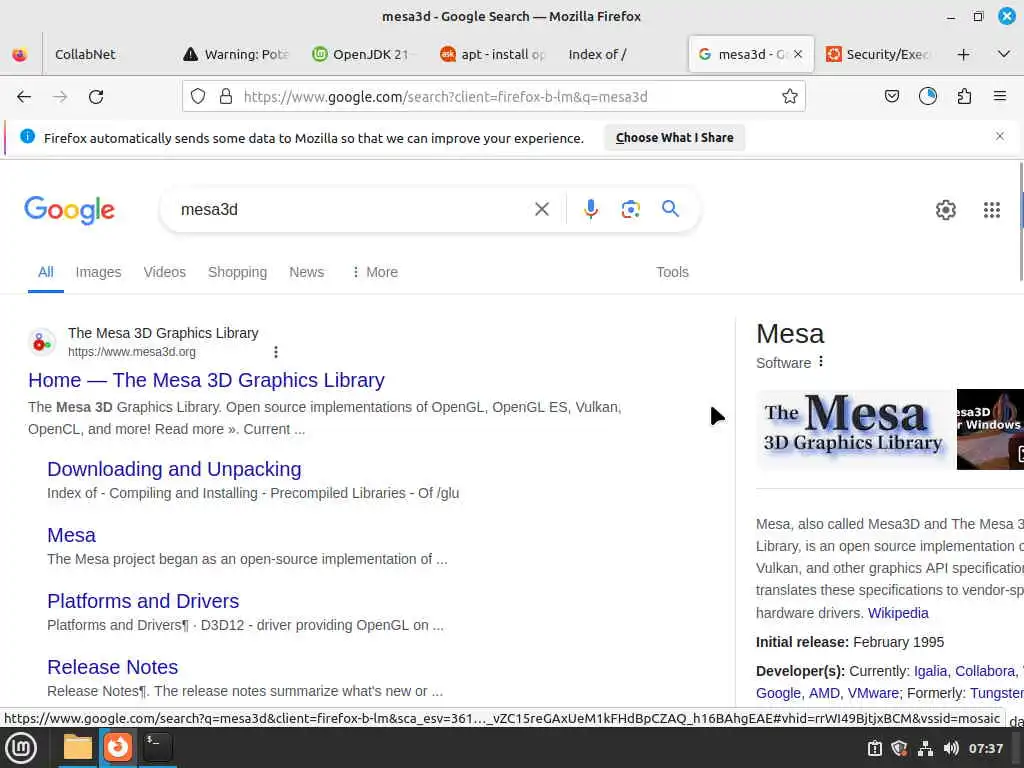Click the Google logo to go home
1024x768 pixels.
point(69,210)
